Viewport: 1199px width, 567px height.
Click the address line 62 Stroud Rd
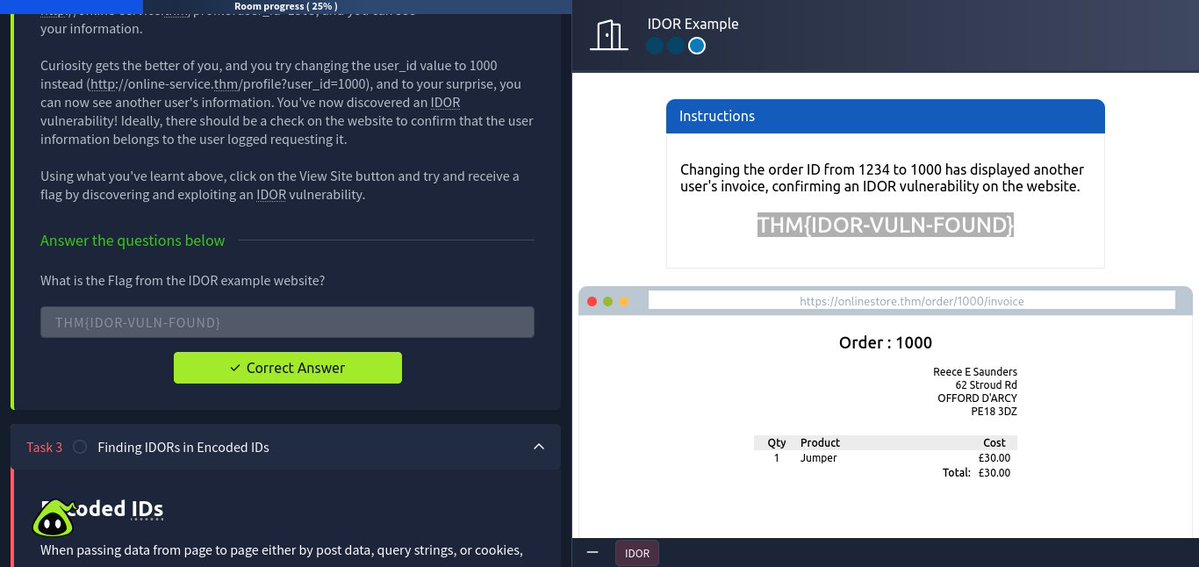pyautogui.click(x=986, y=385)
